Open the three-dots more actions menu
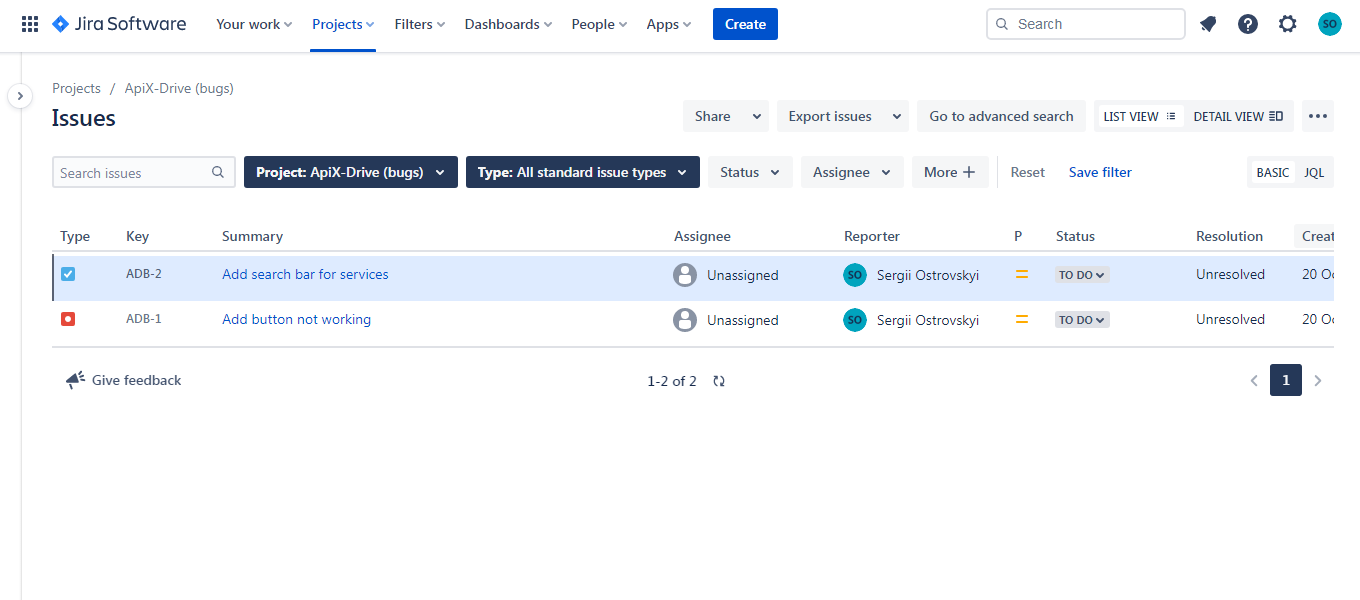 point(1318,116)
